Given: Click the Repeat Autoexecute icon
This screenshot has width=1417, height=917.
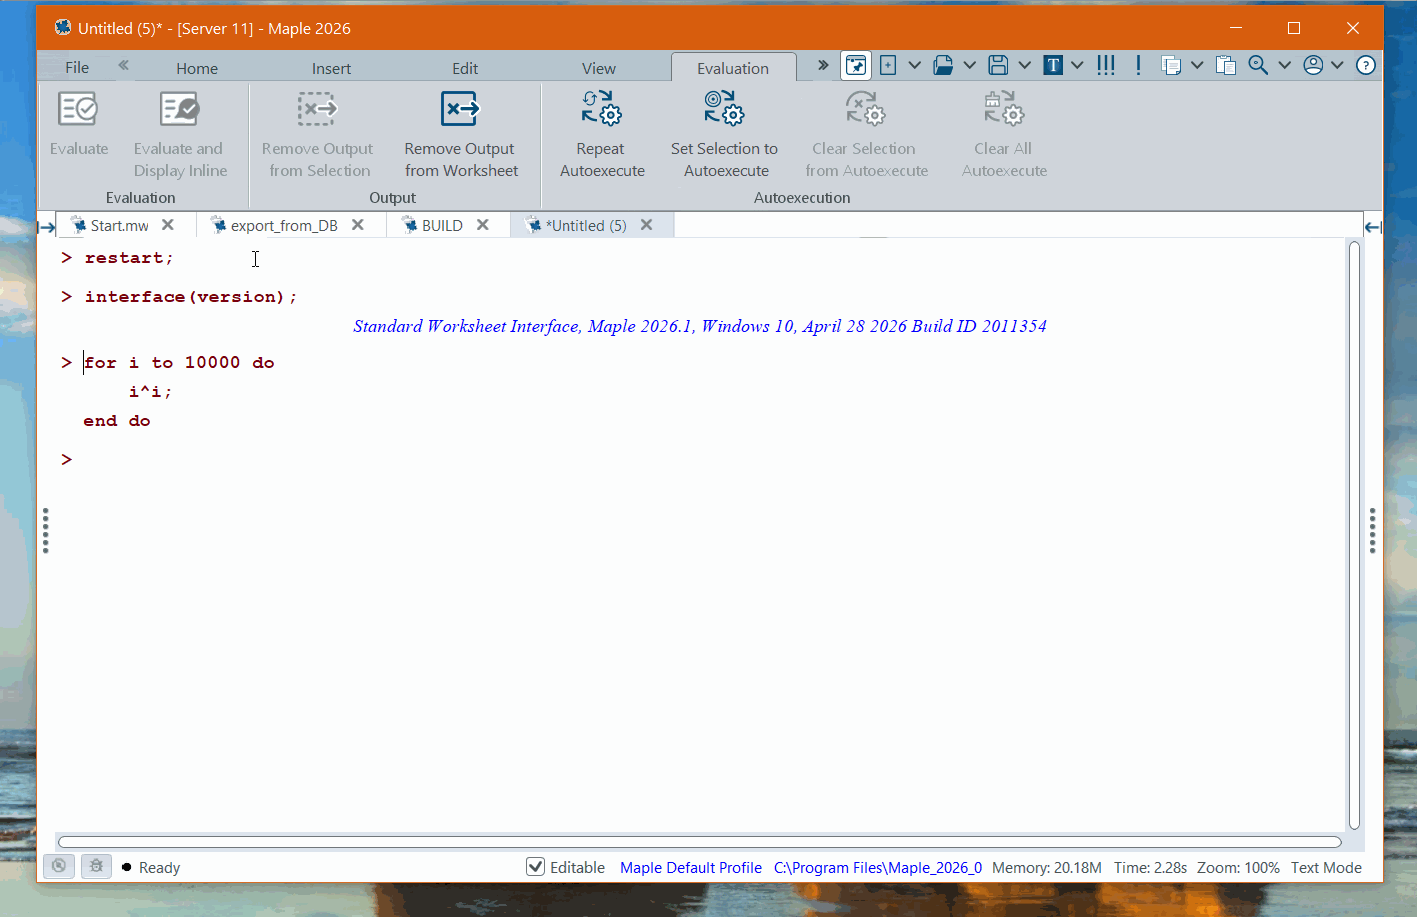Looking at the screenshot, I should point(601,109).
